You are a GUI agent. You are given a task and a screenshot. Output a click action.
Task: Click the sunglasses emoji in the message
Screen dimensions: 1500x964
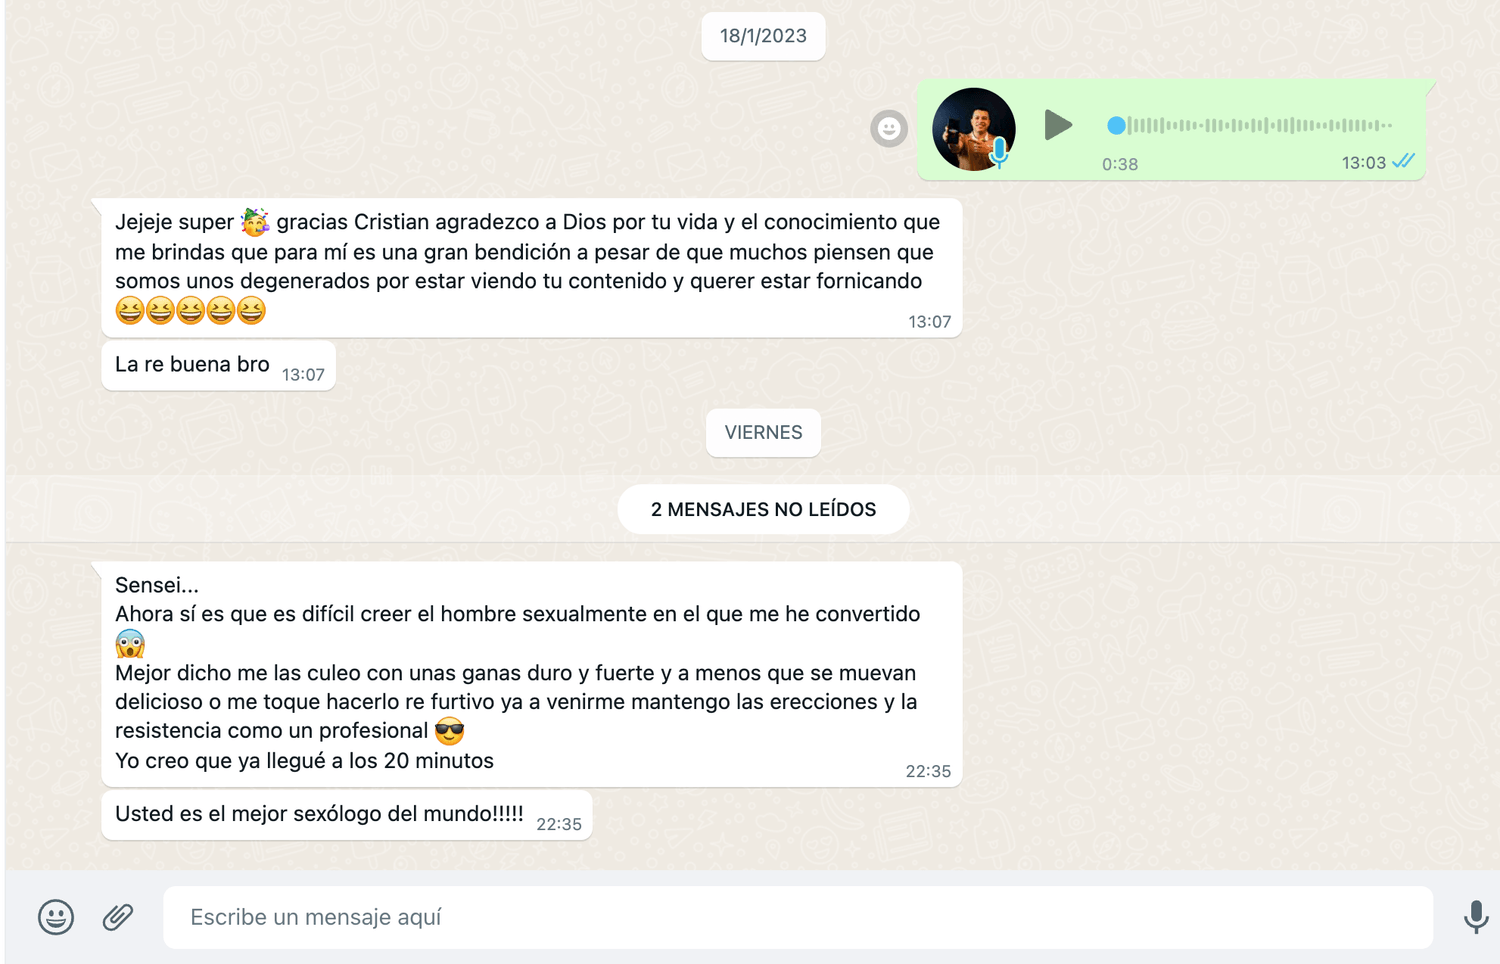click(x=450, y=732)
